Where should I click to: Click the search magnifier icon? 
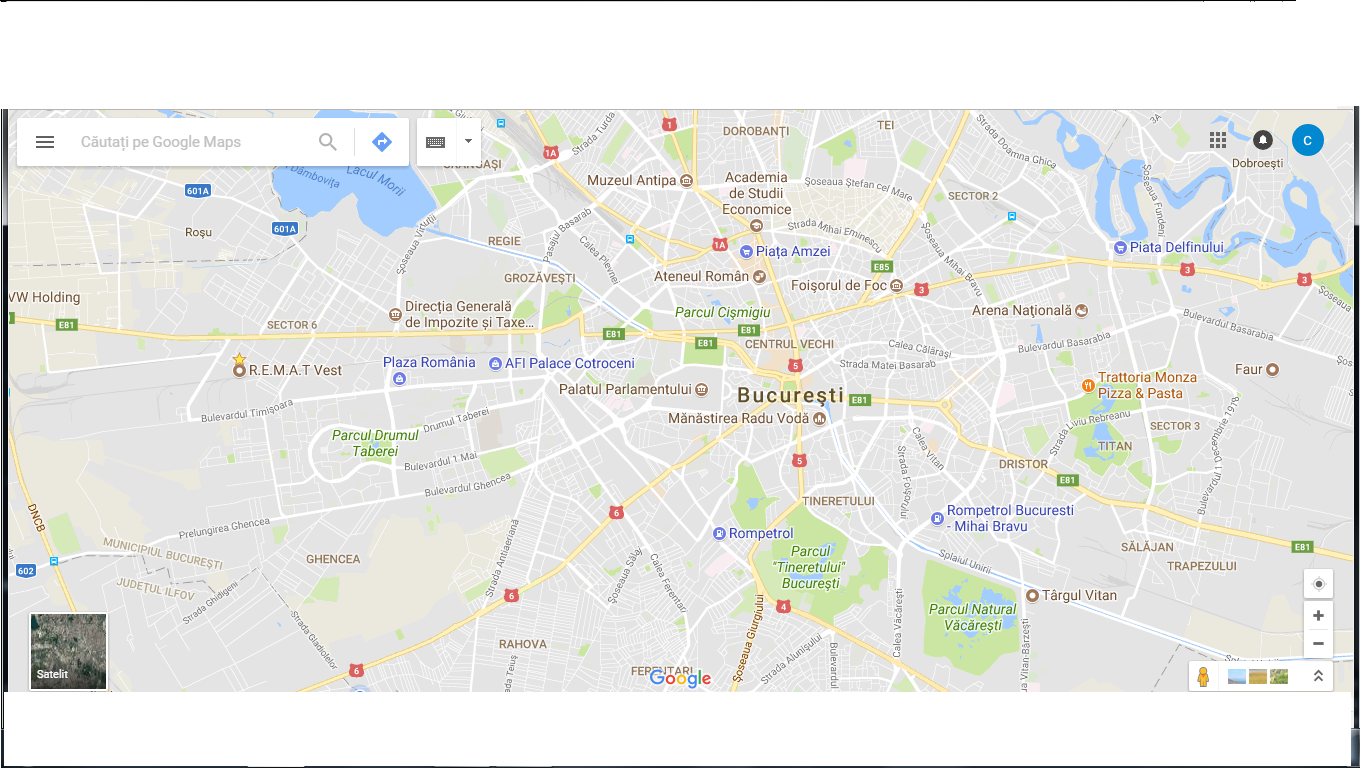(328, 142)
